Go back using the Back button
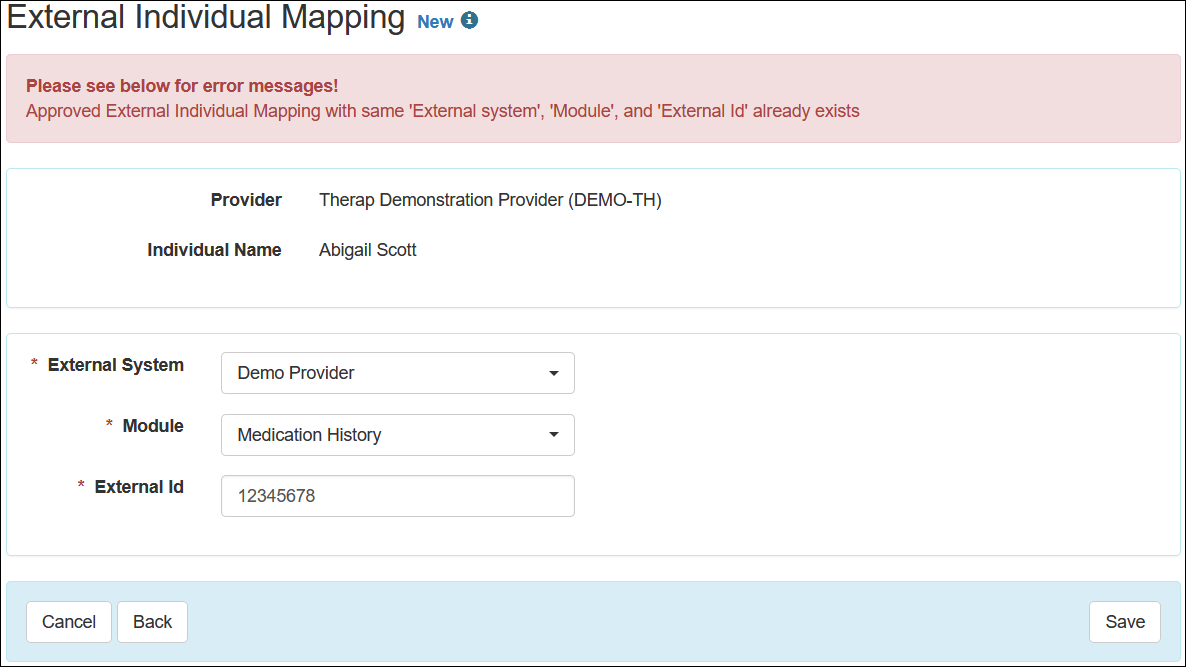1186x667 pixels. click(152, 622)
